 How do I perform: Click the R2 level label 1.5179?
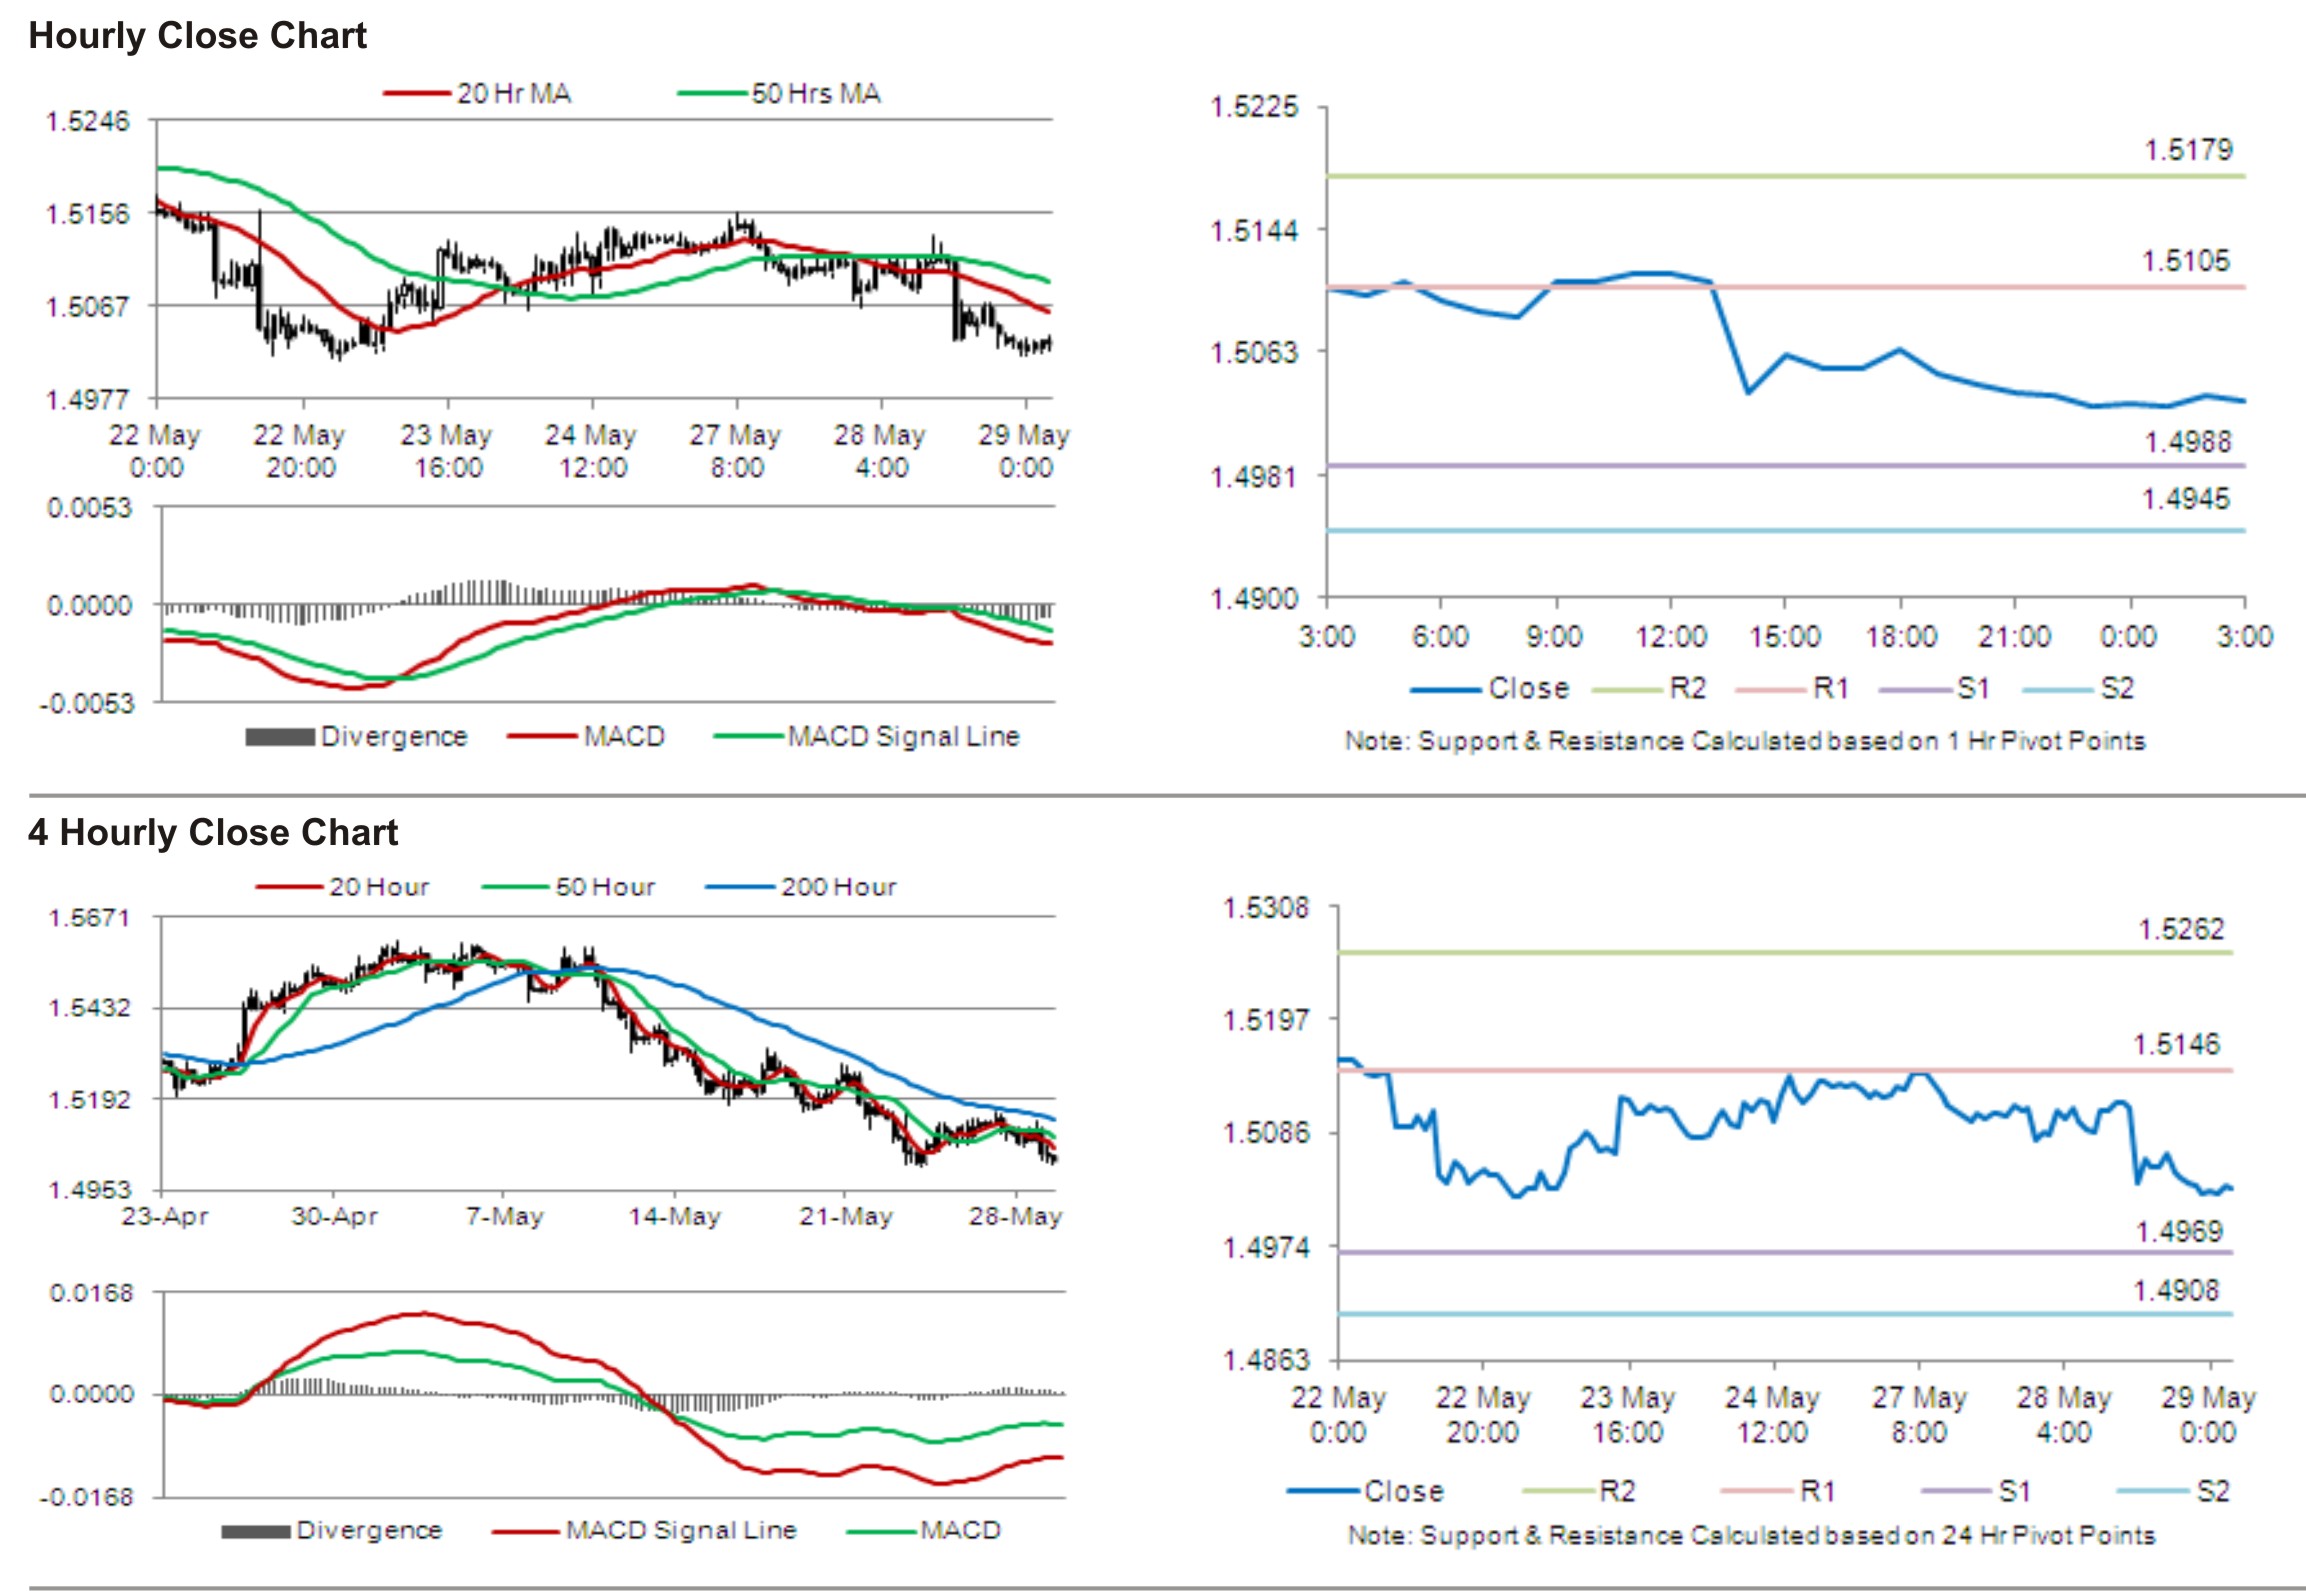click(x=2188, y=150)
